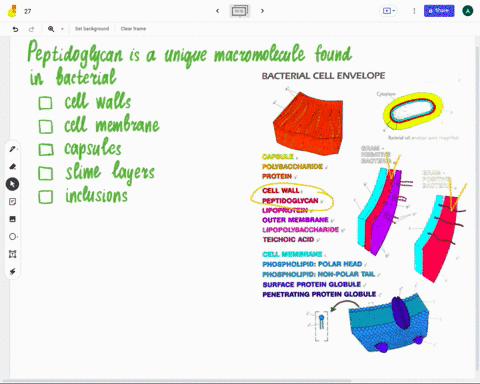Click the "OUTER MEMBRANE" label
This screenshot has width=480, height=384.
[295, 220]
